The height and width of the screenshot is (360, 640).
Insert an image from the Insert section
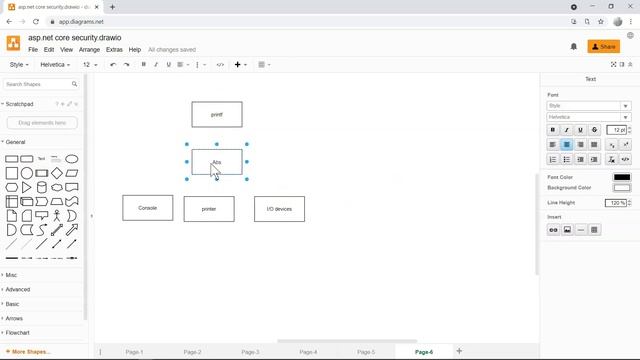pos(567,230)
